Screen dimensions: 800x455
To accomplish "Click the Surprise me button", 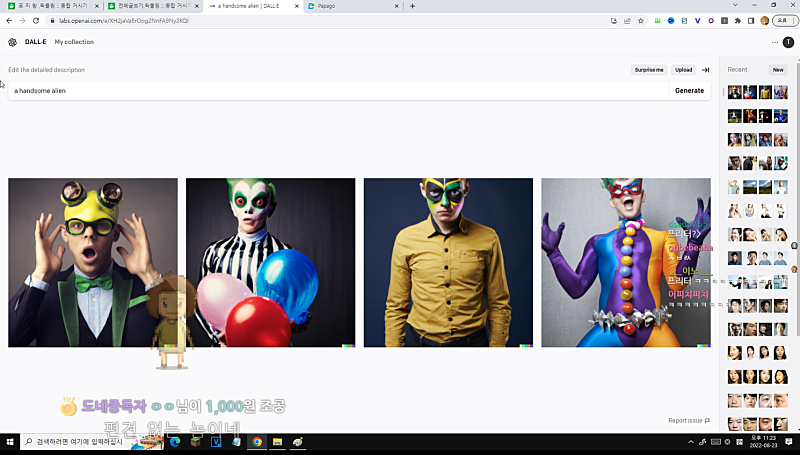I will [x=649, y=70].
